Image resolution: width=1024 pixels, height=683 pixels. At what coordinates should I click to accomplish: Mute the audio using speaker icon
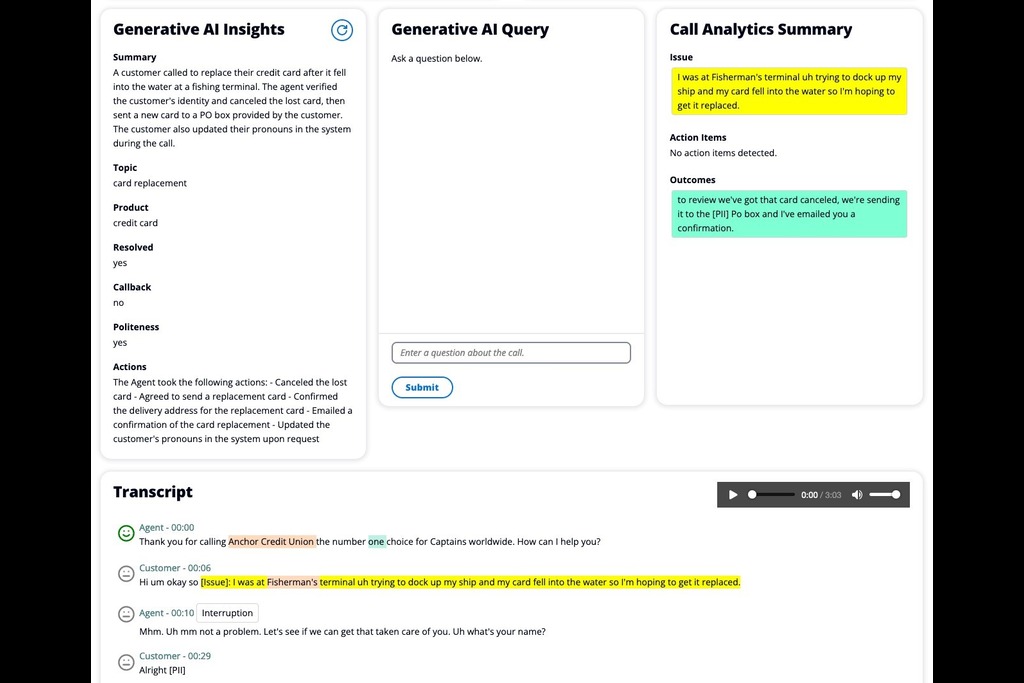pos(857,495)
